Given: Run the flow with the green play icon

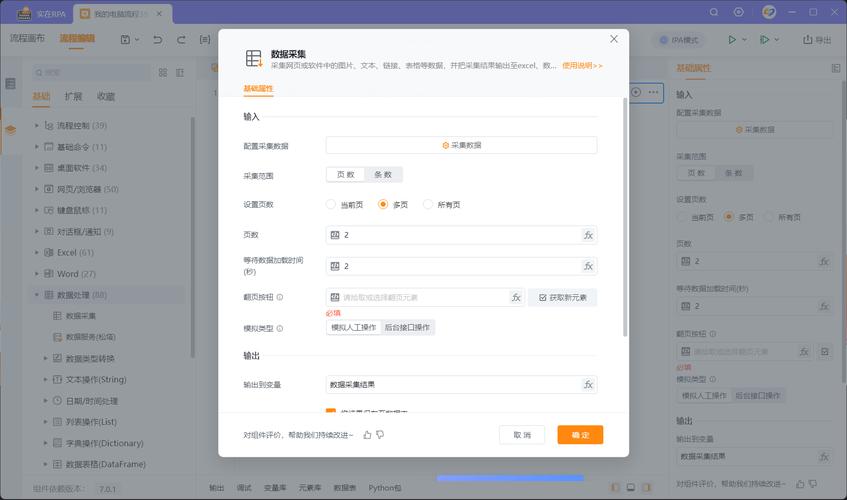Looking at the screenshot, I should (x=732, y=39).
